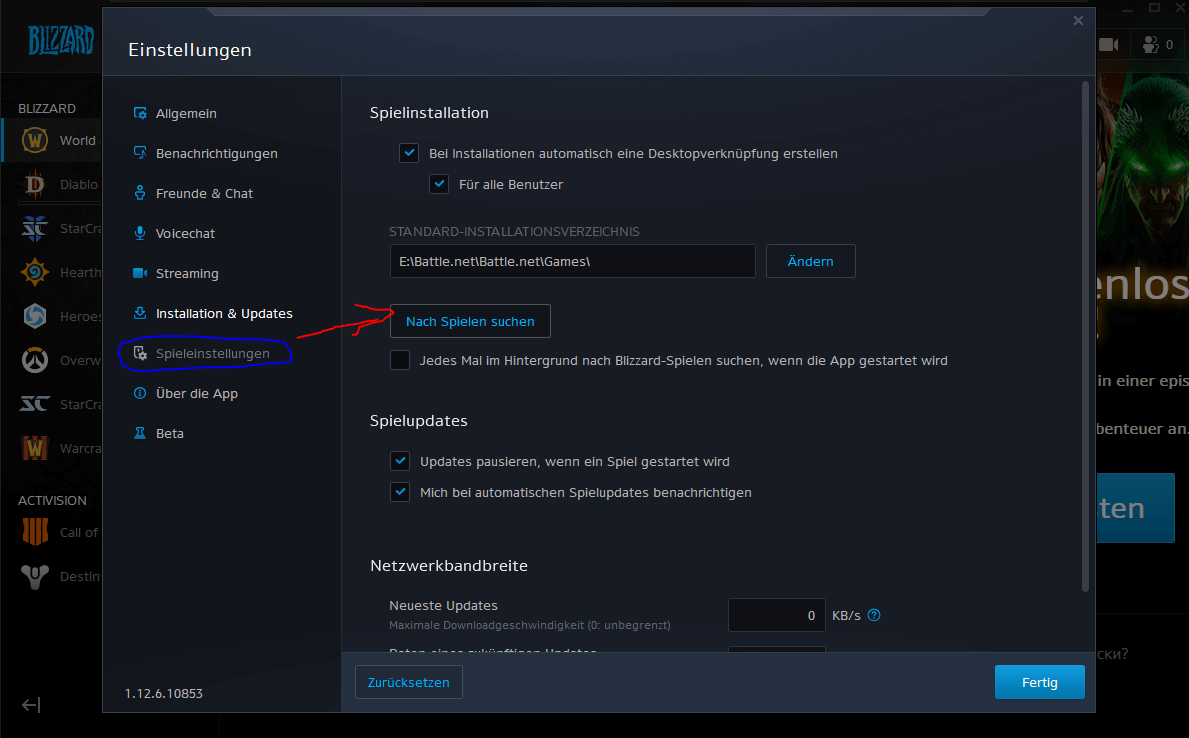Click the Call of Duty icon

[35, 532]
